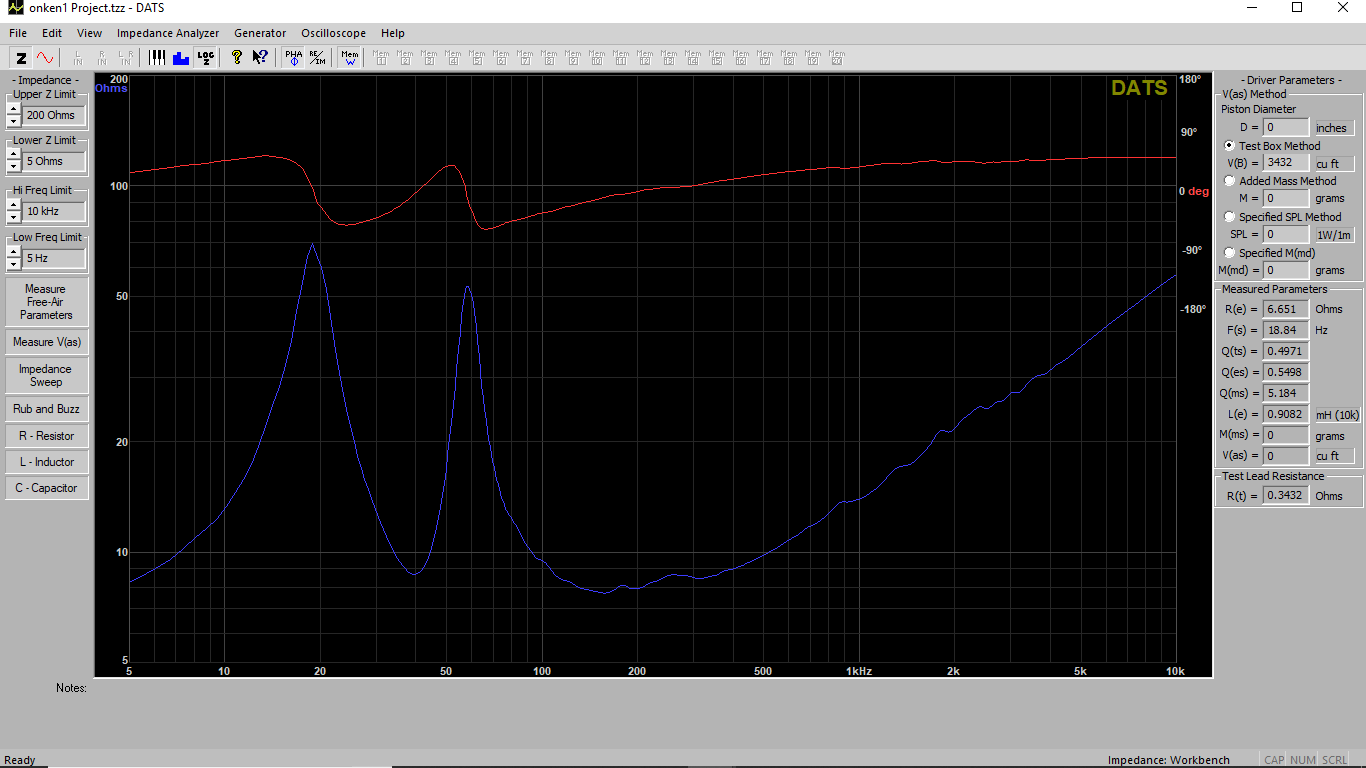1366x768 pixels.
Task: Click the Z impedance mode toolbar icon
Action: [x=21, y=58]
